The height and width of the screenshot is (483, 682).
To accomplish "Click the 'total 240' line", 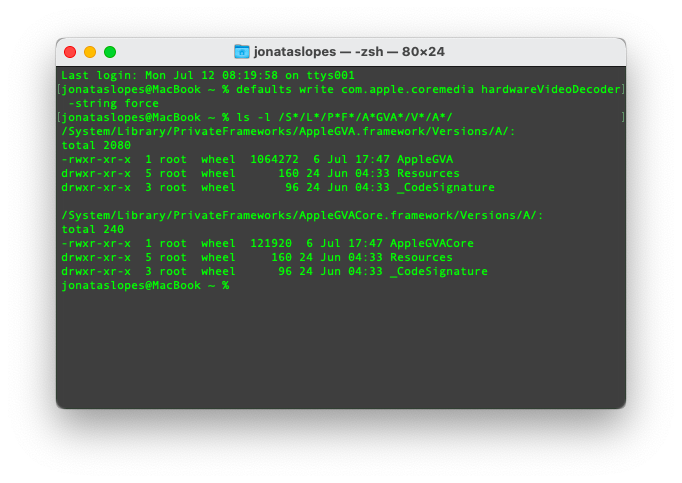I will point(93,229).
